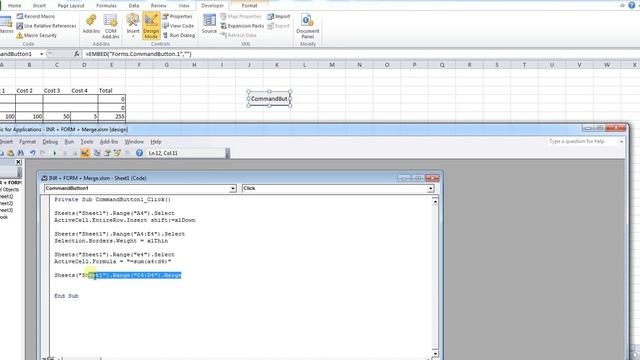Click cell showing 255
The image size is (640, 360).
coord(111,117)
